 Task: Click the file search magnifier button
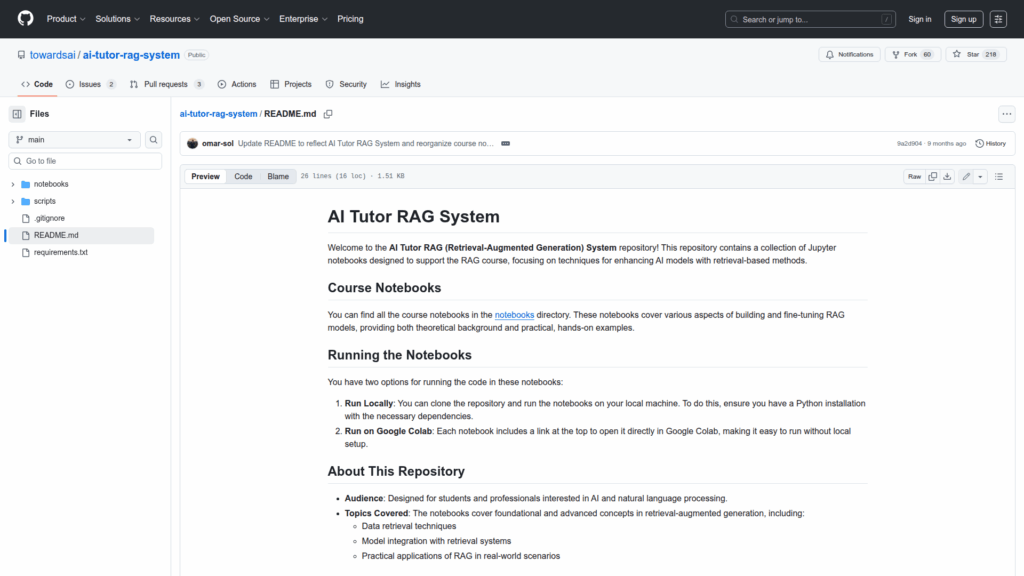[x=153, y=140]
